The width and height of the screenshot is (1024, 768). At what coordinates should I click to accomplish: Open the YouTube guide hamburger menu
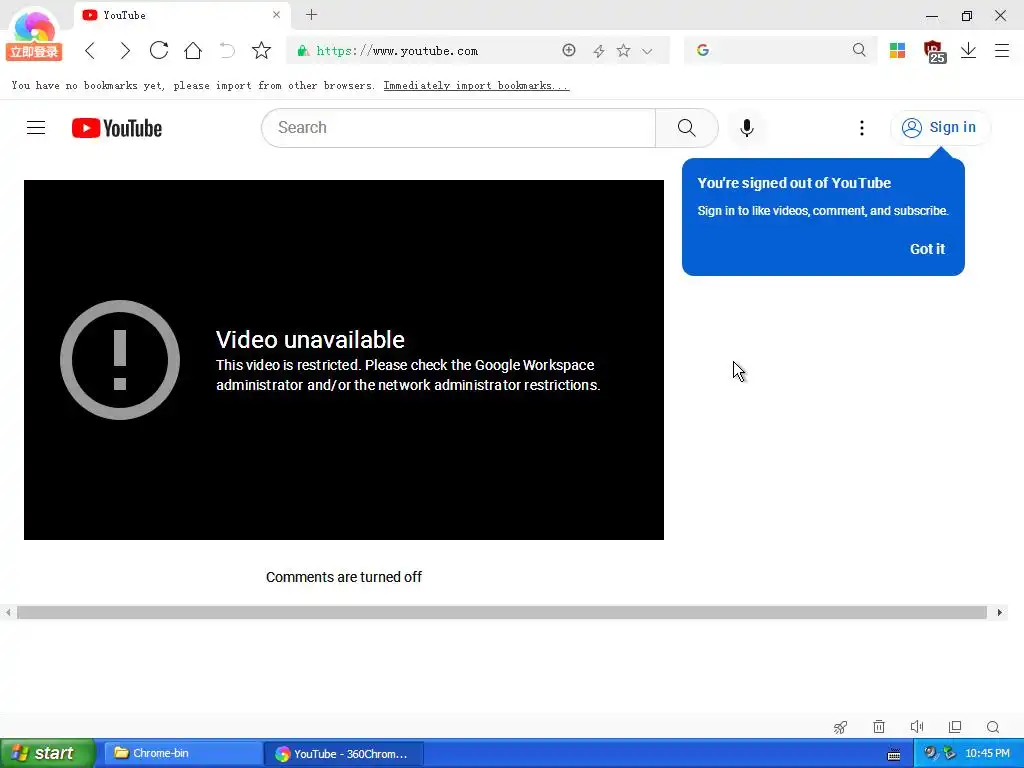(36, 127)
